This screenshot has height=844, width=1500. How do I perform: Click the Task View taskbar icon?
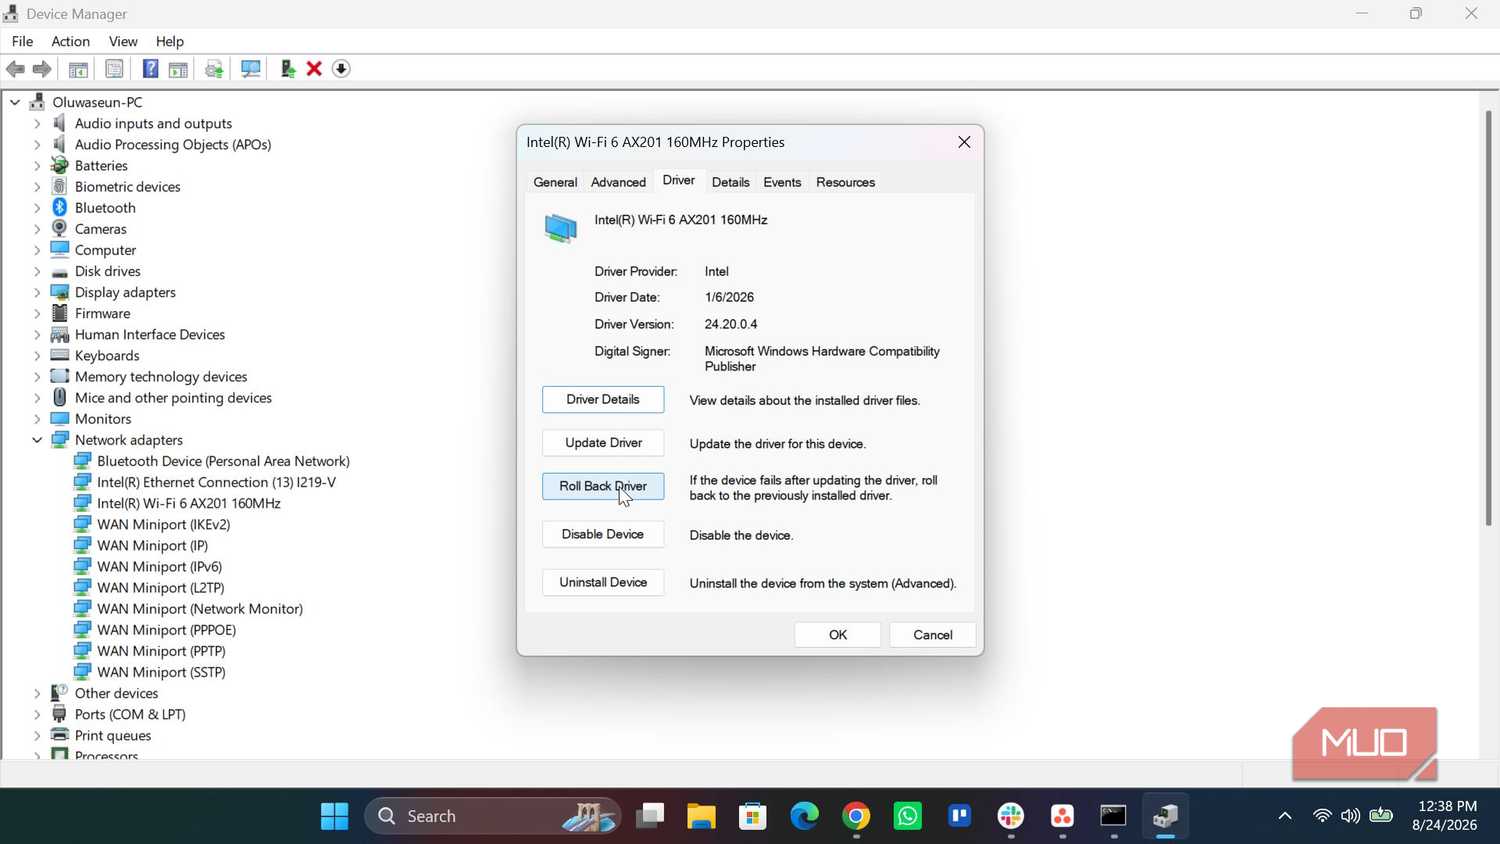point(650,816)
